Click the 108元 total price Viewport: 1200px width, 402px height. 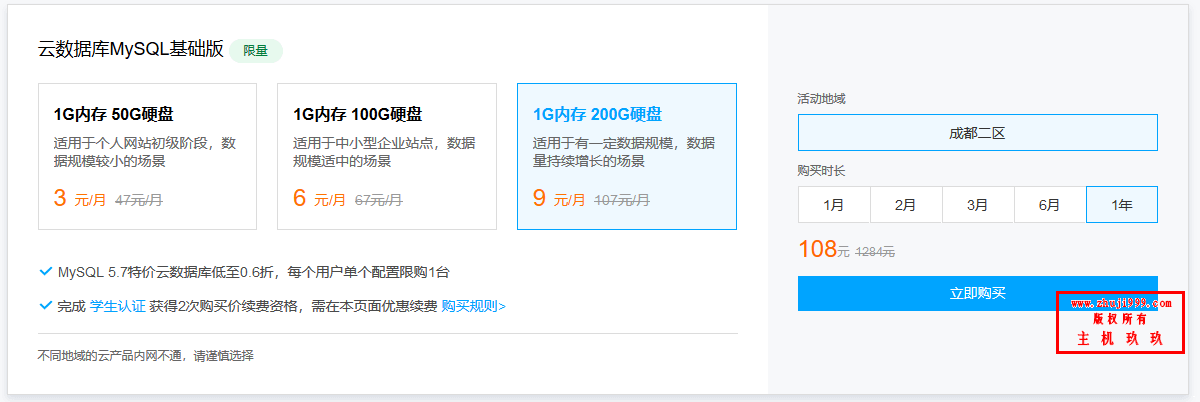[x=824, y=250]
